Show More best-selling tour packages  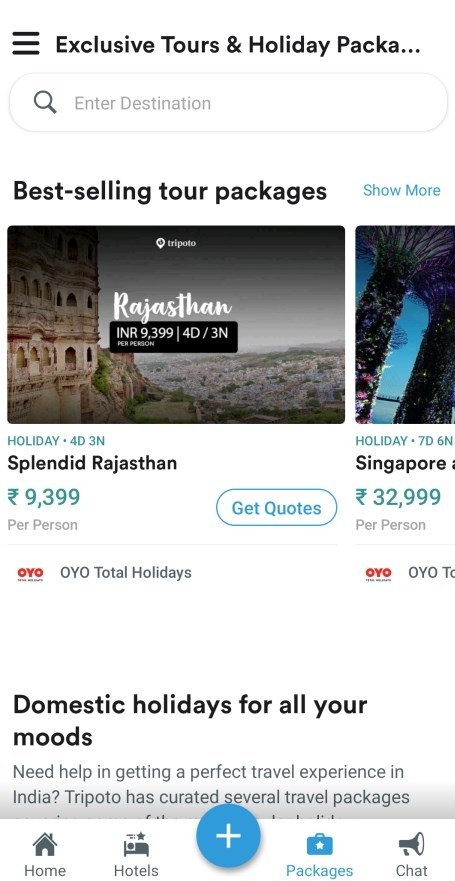[x=402, y=190]
